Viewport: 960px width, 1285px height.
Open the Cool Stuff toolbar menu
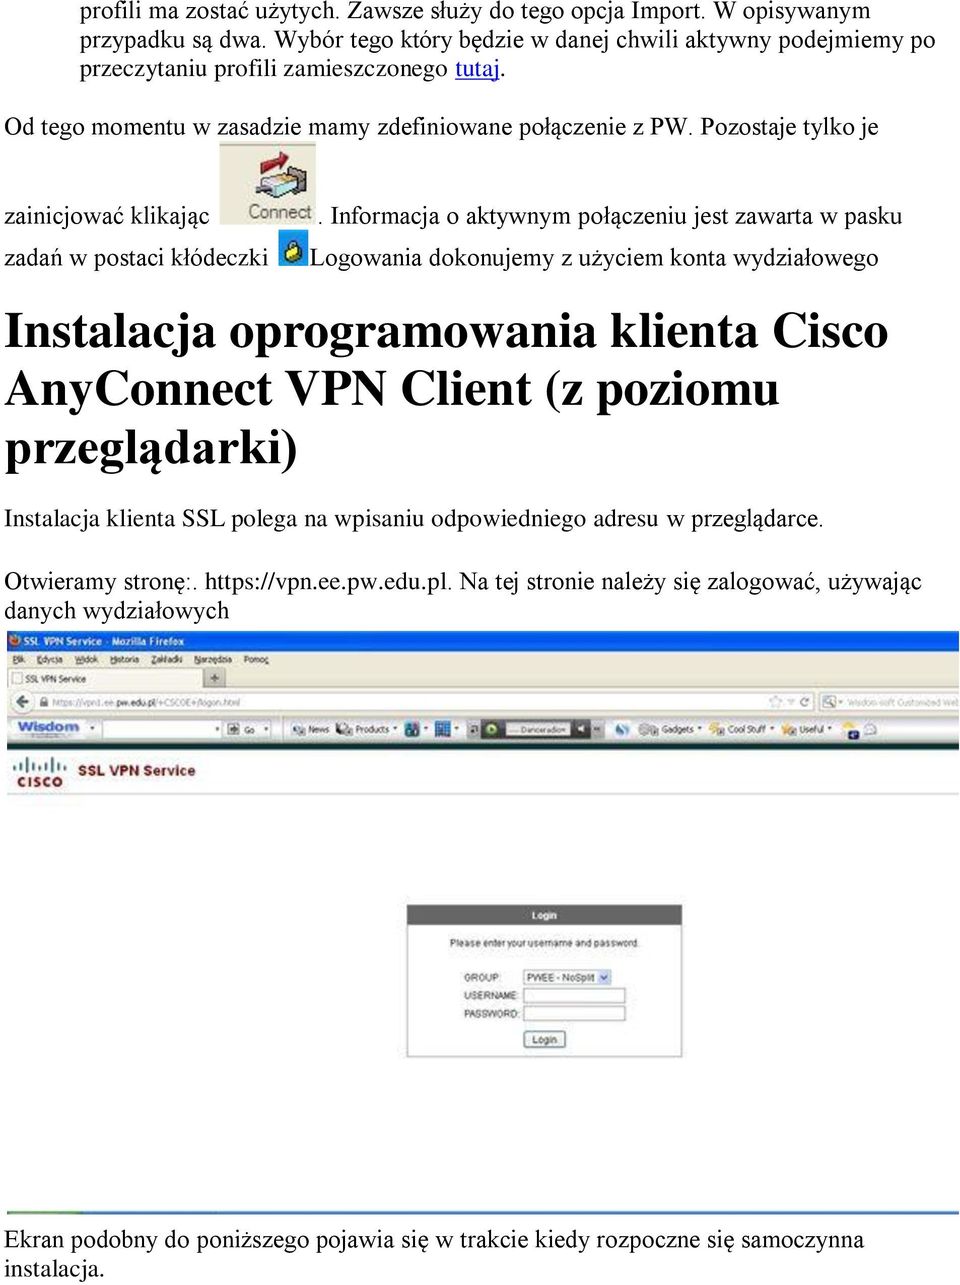(x=740, y=729)
